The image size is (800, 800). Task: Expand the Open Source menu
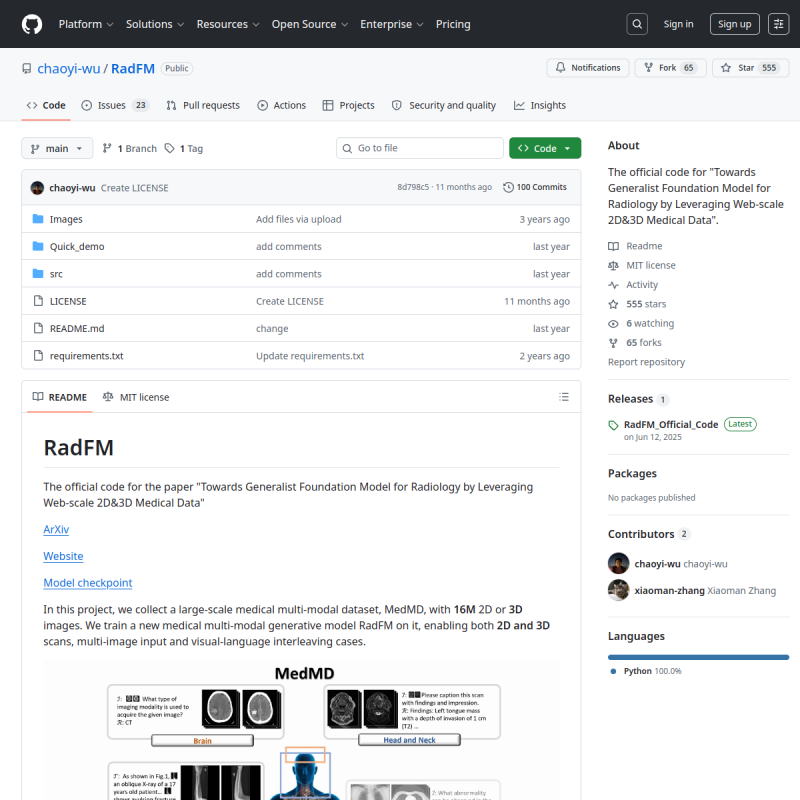click(310, 24)
